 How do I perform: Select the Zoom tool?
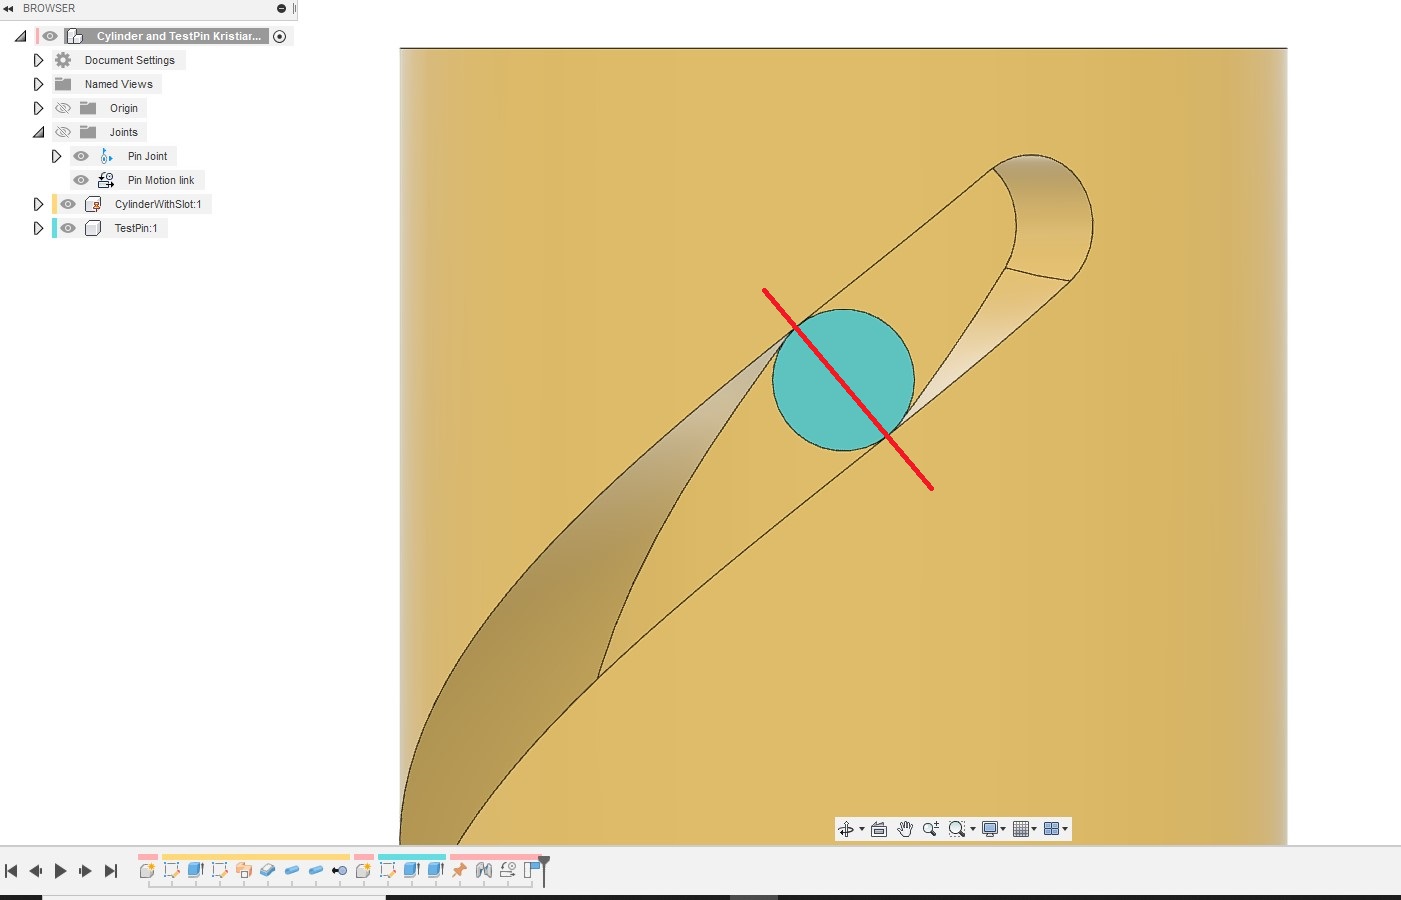tap(931, 828)
